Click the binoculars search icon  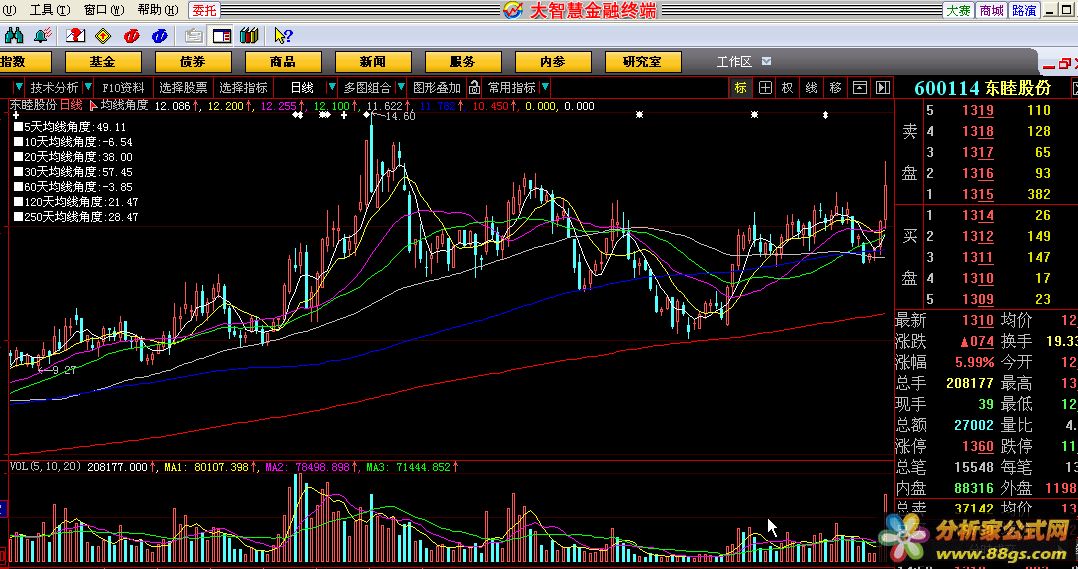pyautogui.click(x=14, y=35)
